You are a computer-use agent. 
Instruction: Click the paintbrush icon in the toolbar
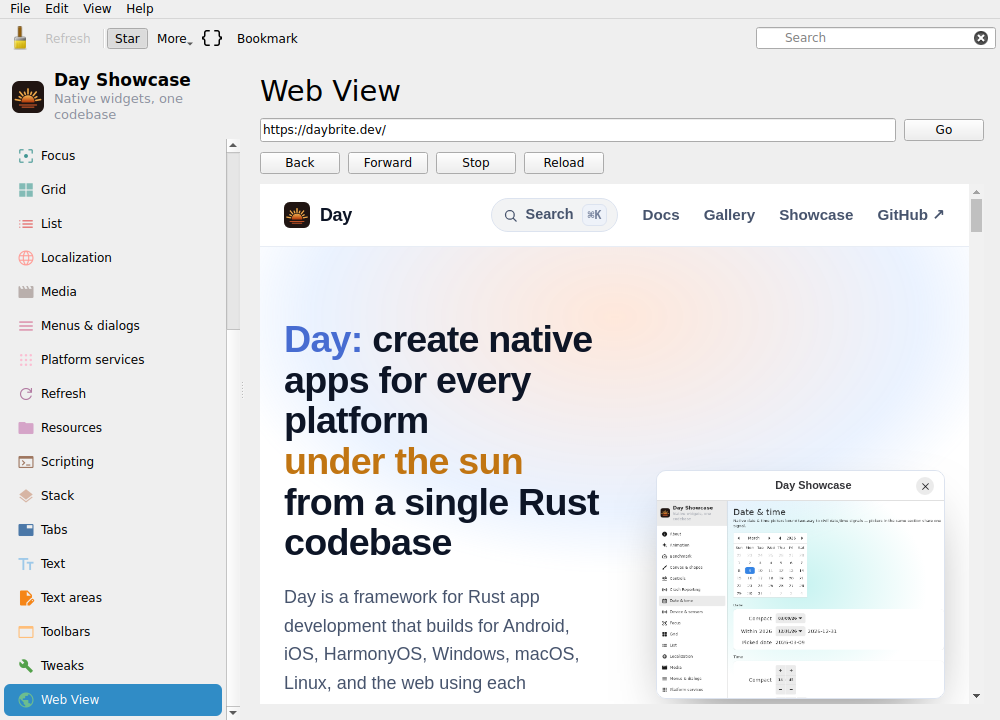[20, 38]
